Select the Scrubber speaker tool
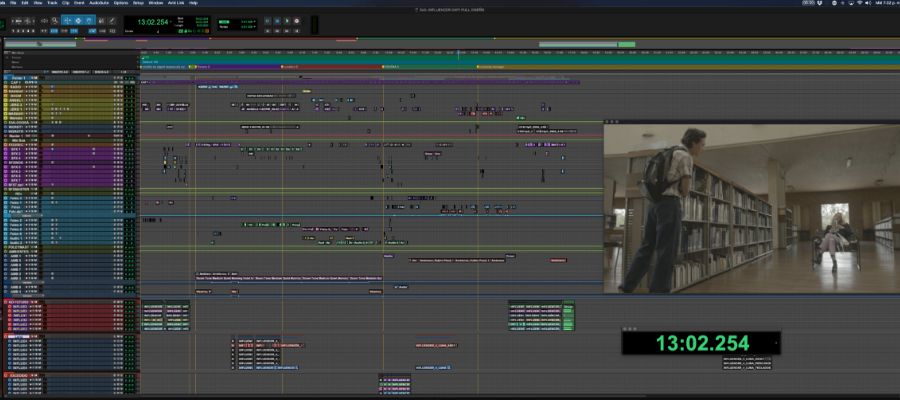900x400 pixels. click(103, 20)
